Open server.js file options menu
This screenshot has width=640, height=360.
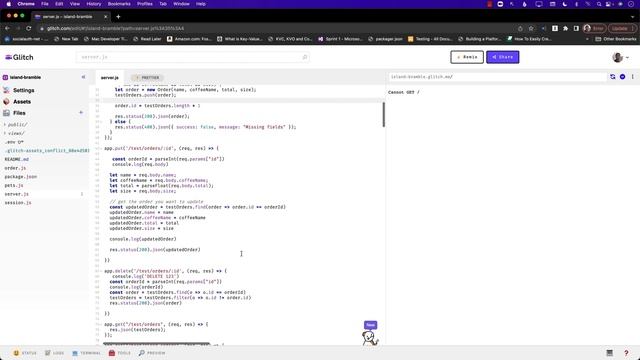coord(82,194)
